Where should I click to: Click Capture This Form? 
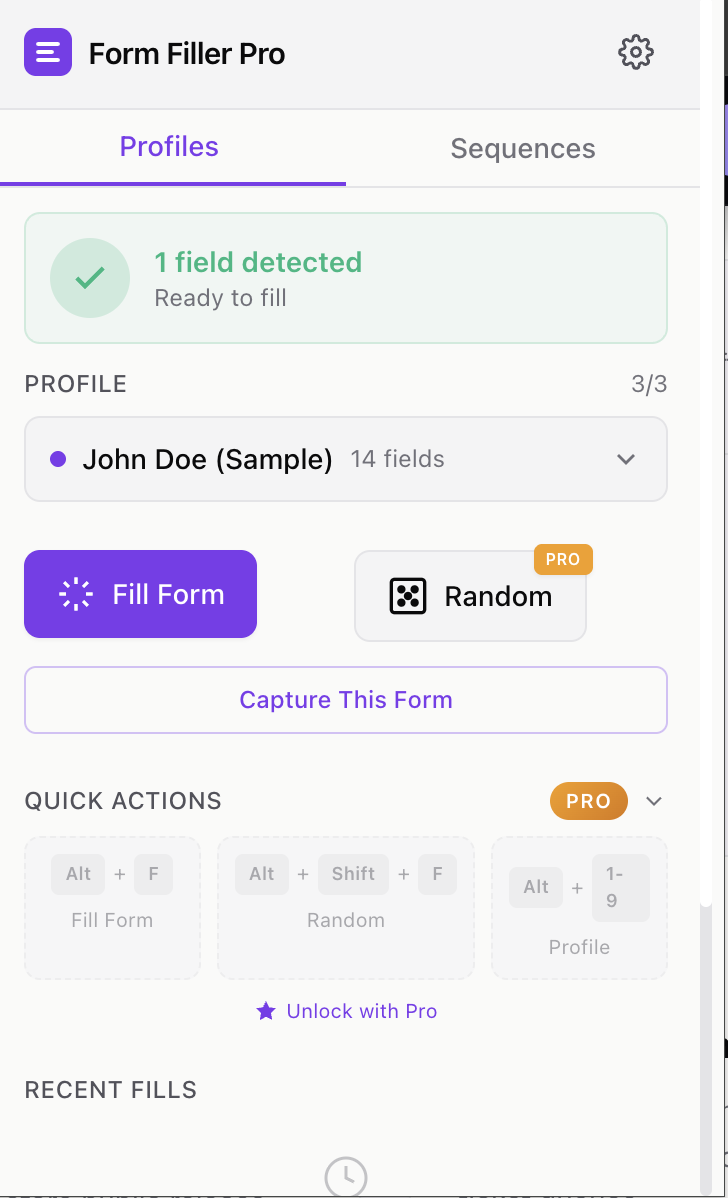coord(345,699)
